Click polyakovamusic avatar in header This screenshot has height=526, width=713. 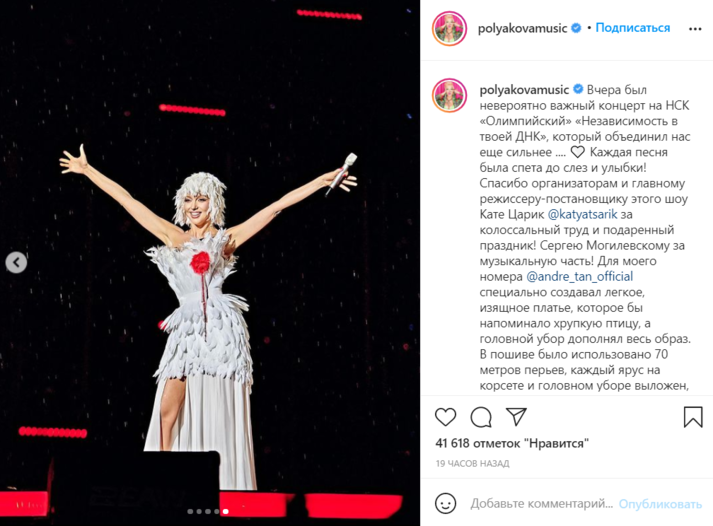tap(449, 29)
